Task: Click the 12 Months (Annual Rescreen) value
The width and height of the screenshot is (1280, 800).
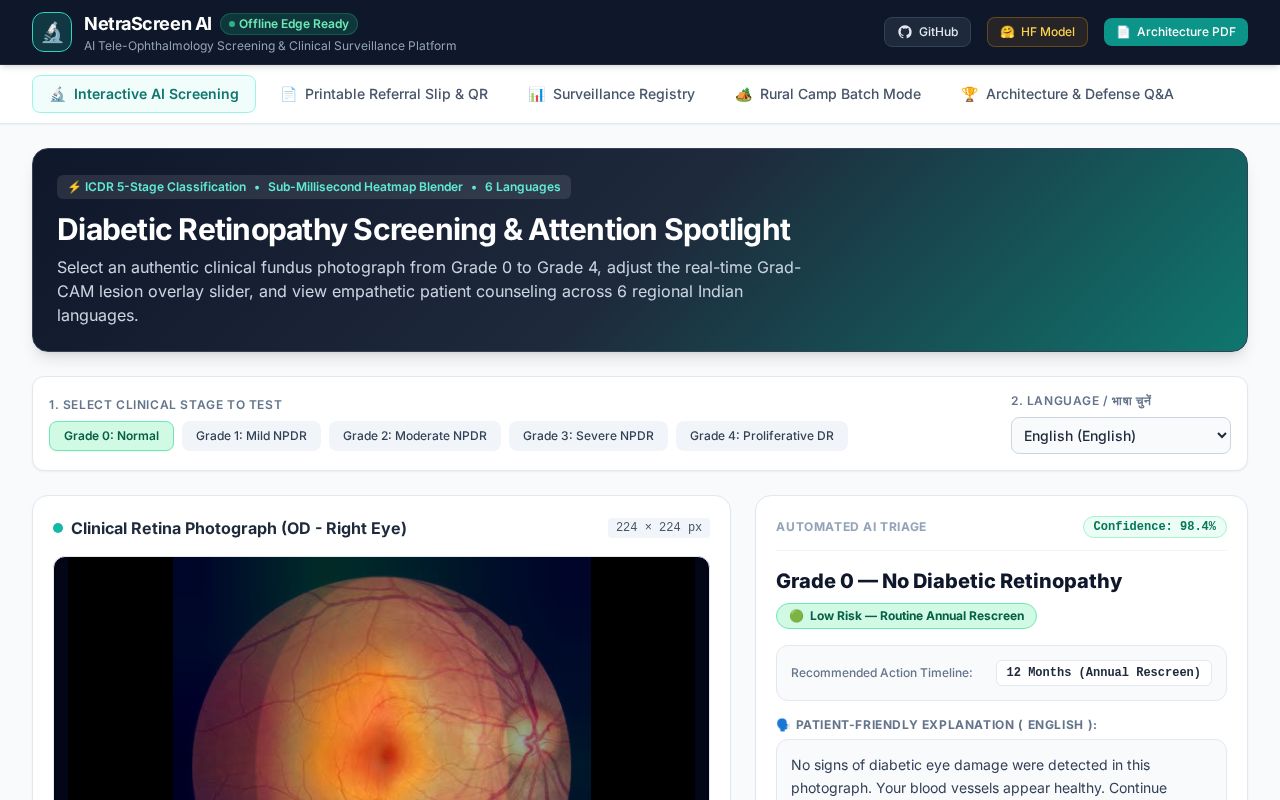Action: coord(1104,673)
